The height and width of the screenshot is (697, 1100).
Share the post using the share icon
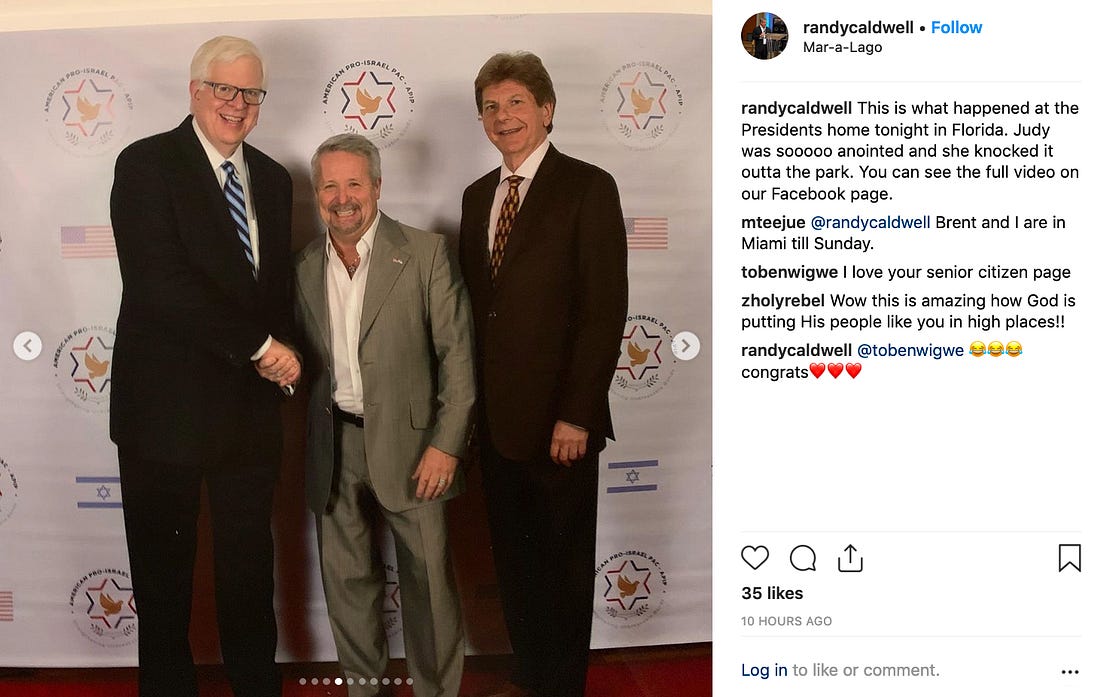coord(850,558)
